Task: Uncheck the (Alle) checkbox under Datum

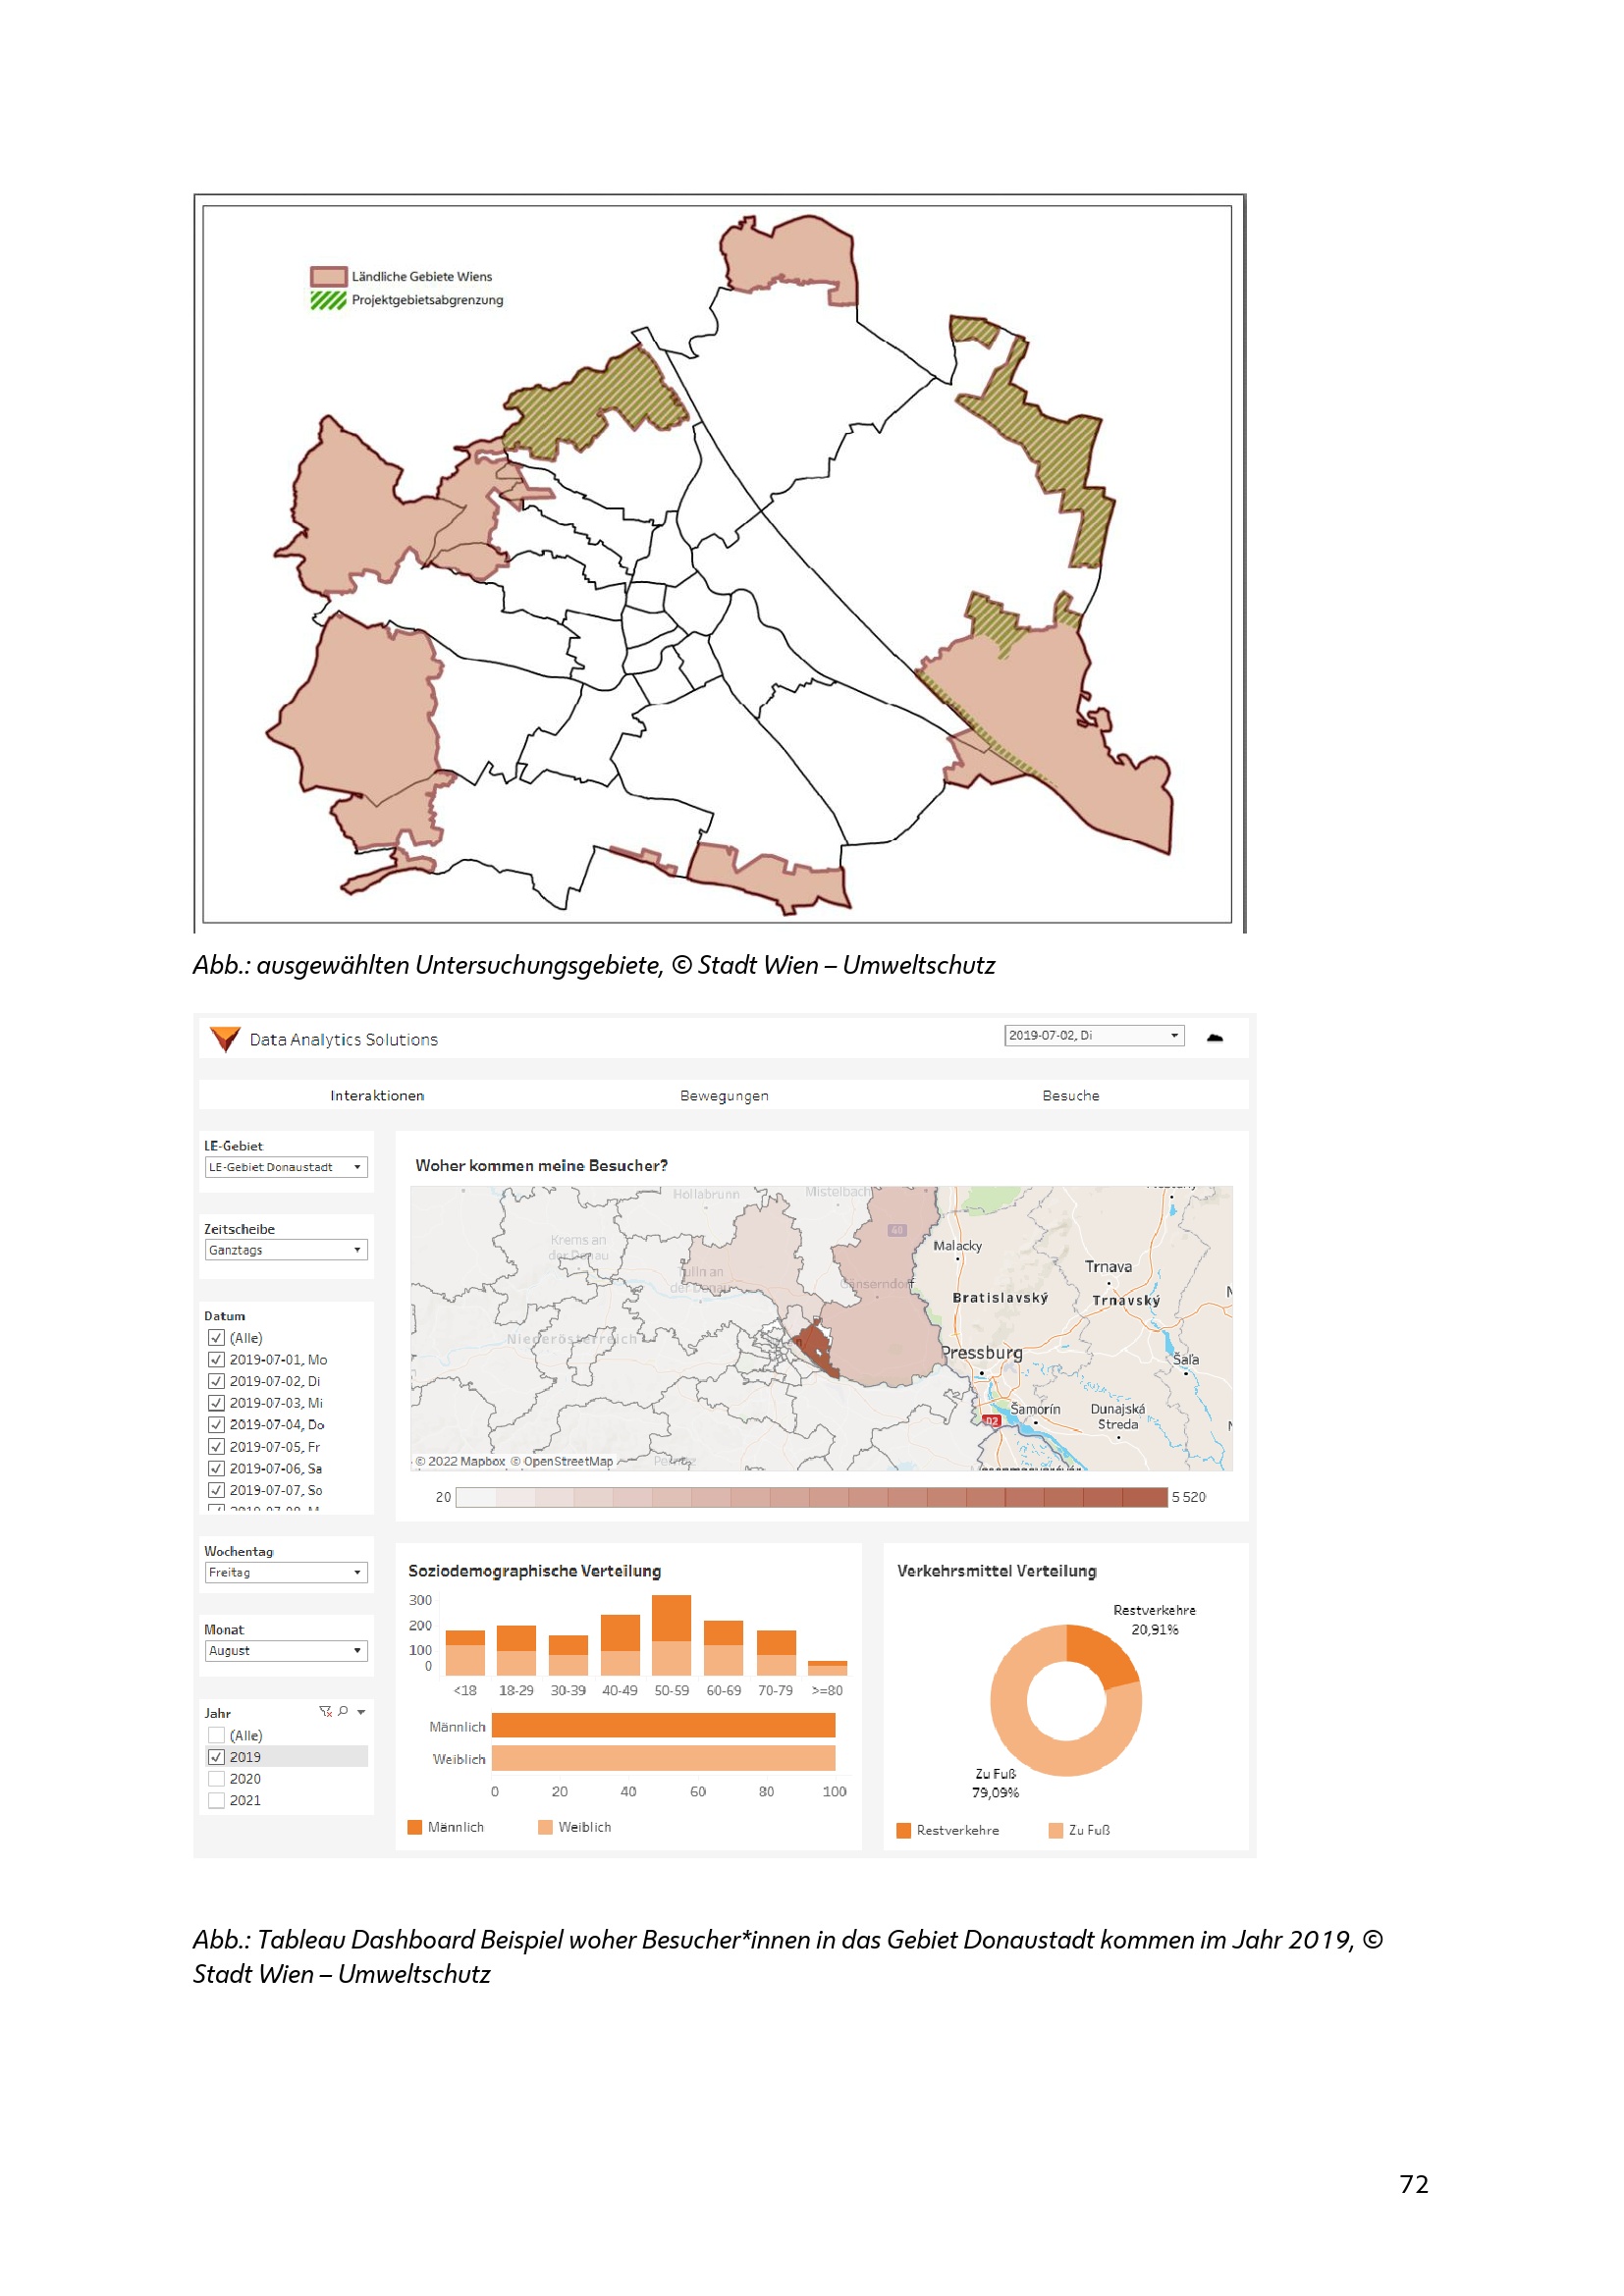Action: pyautogui.click(x=216, y=1338)
